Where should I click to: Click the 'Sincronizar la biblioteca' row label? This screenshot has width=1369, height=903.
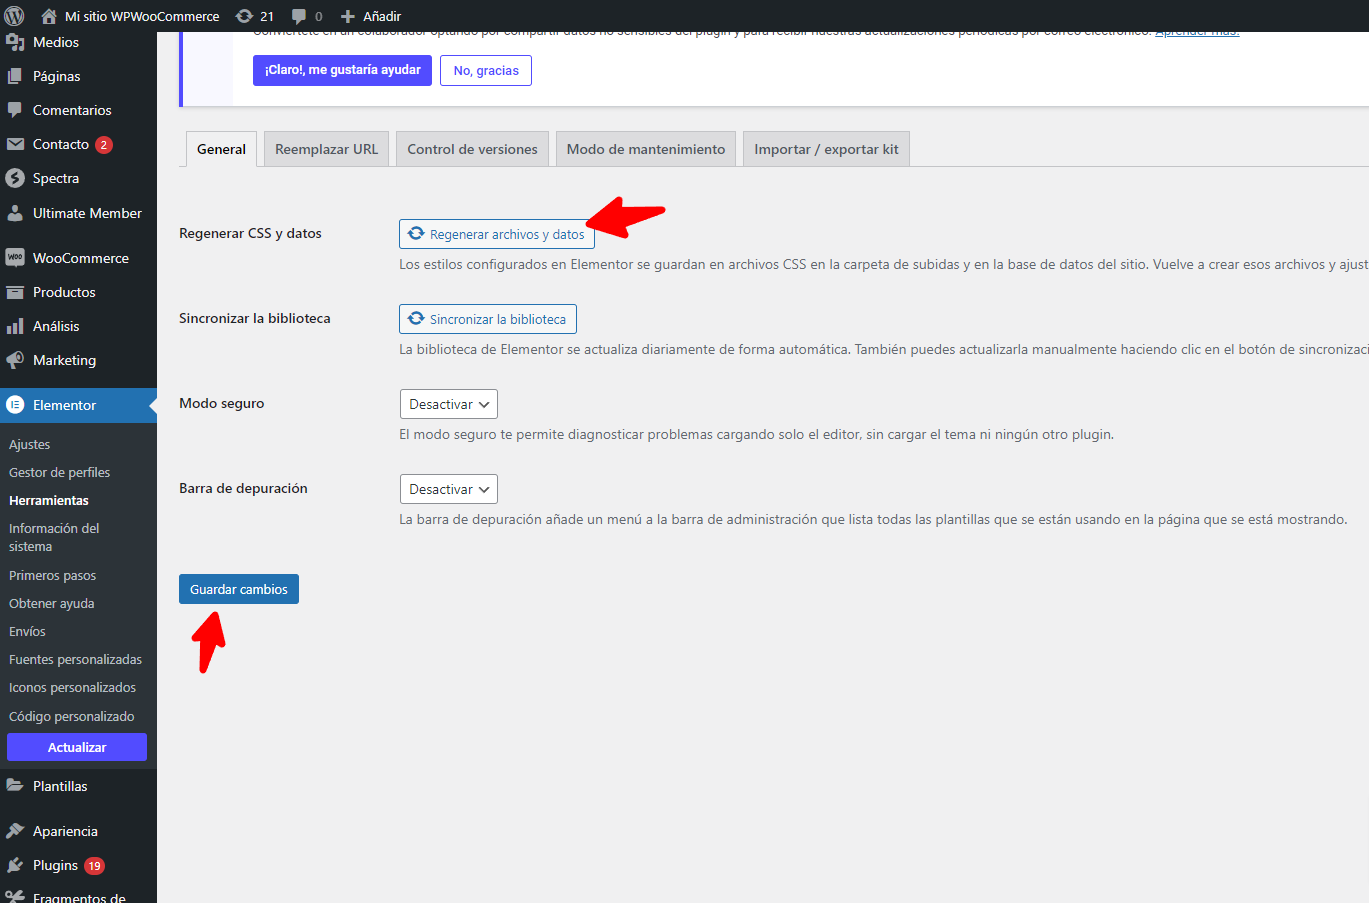[x=254, y=318]
